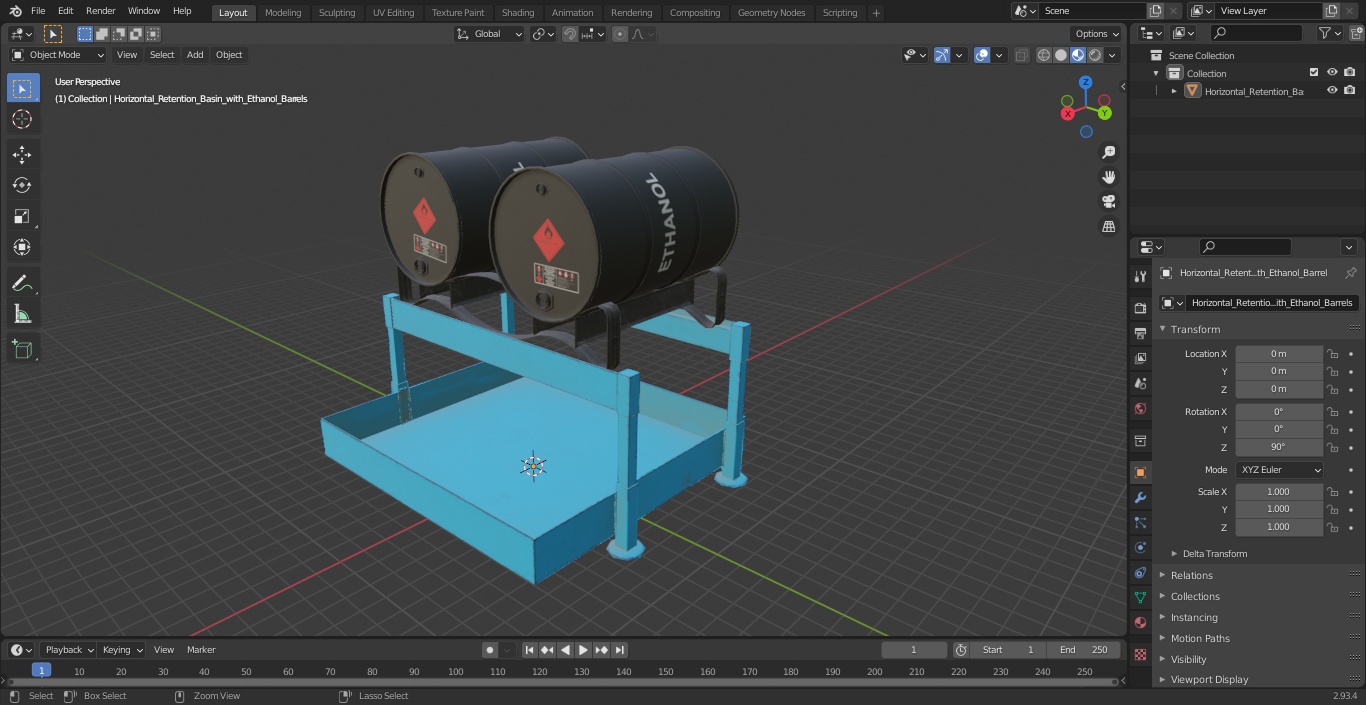Switch to Rendered viewport shading
This screenshot has height=705, width=1366.
click(x=1095, y=55)
